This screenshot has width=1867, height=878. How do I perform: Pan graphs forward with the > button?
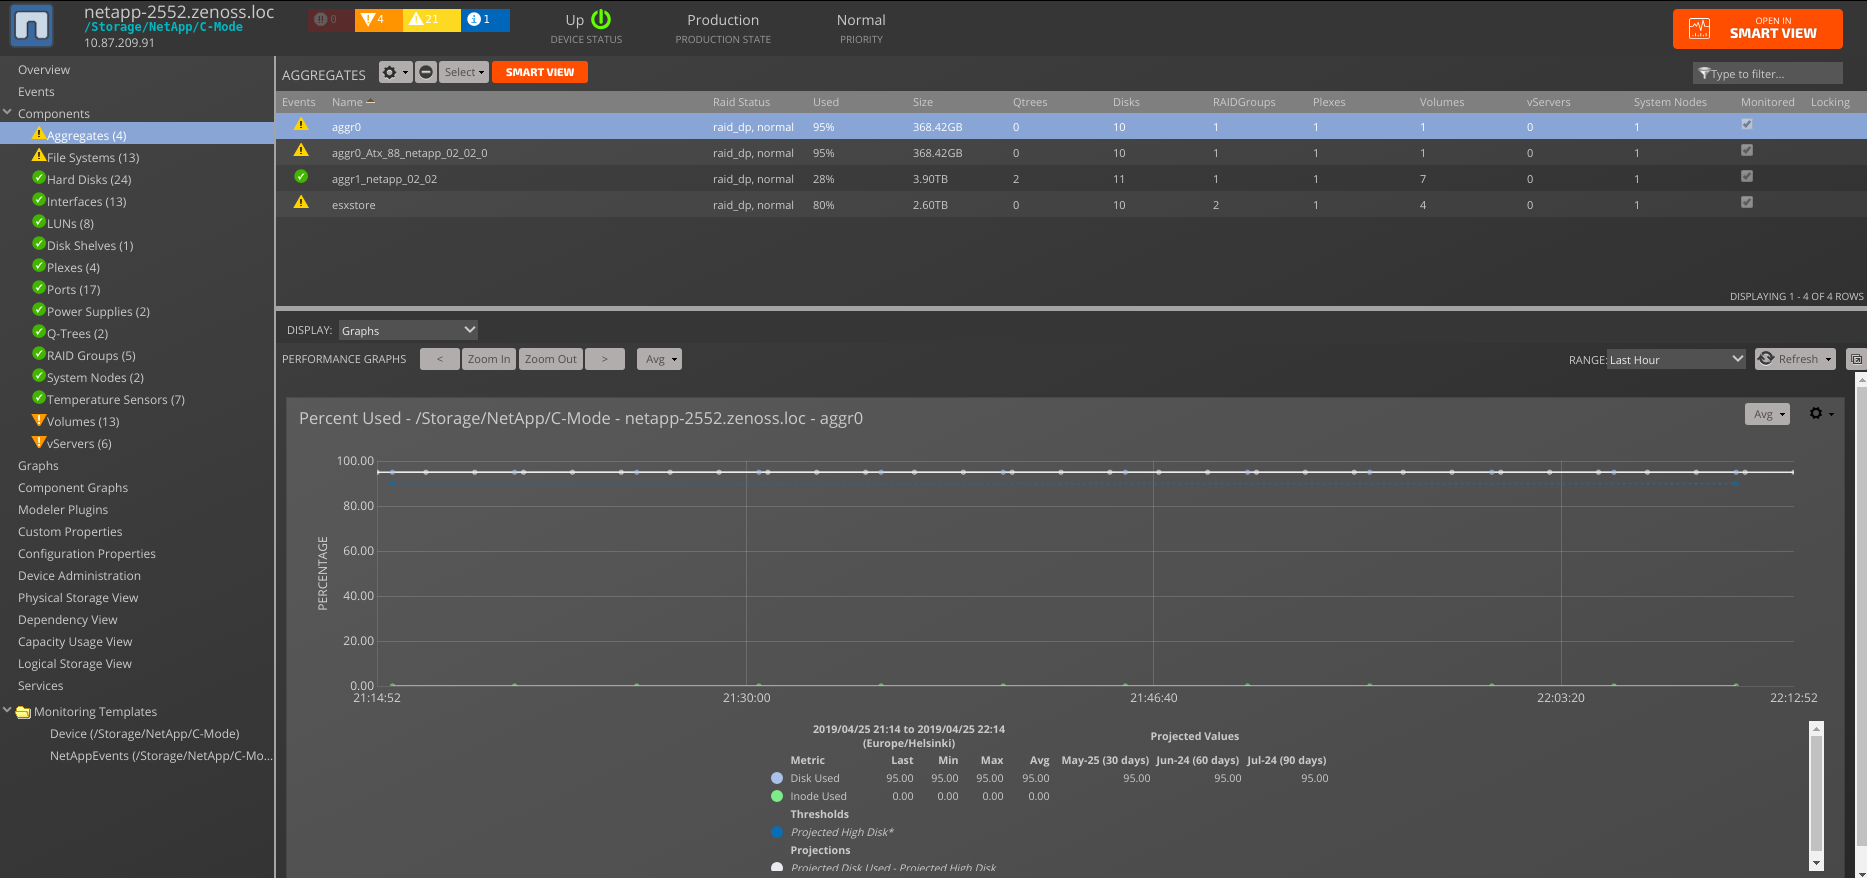click(604, 359)
